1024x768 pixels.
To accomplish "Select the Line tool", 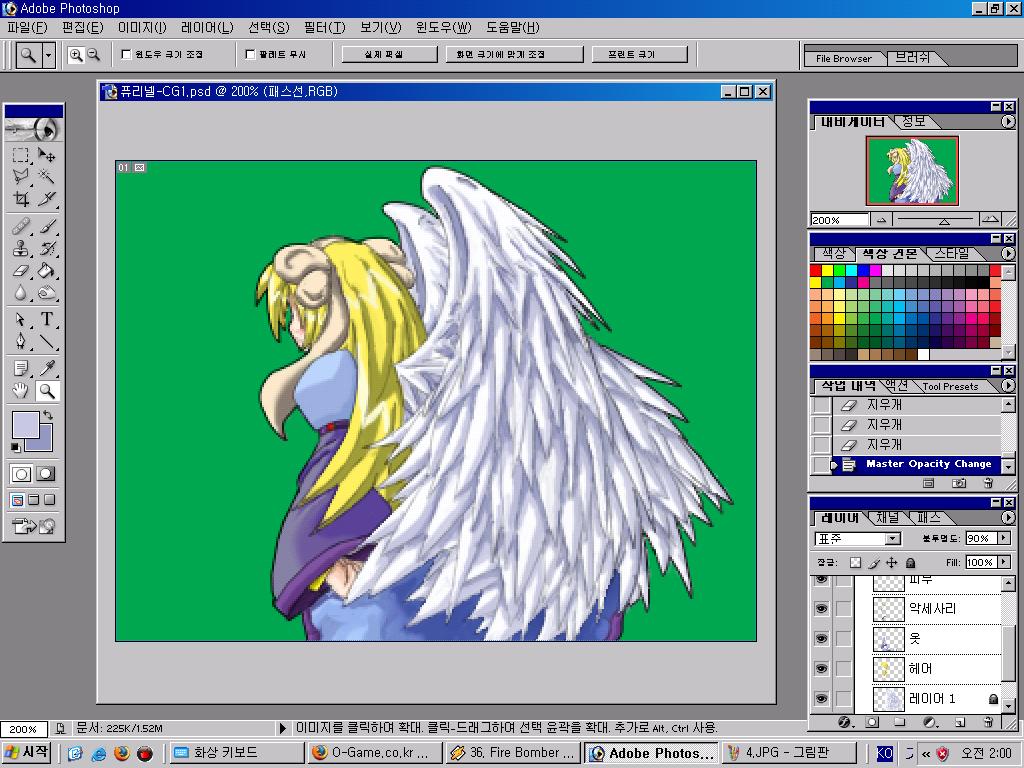I will tap(46, 341).
